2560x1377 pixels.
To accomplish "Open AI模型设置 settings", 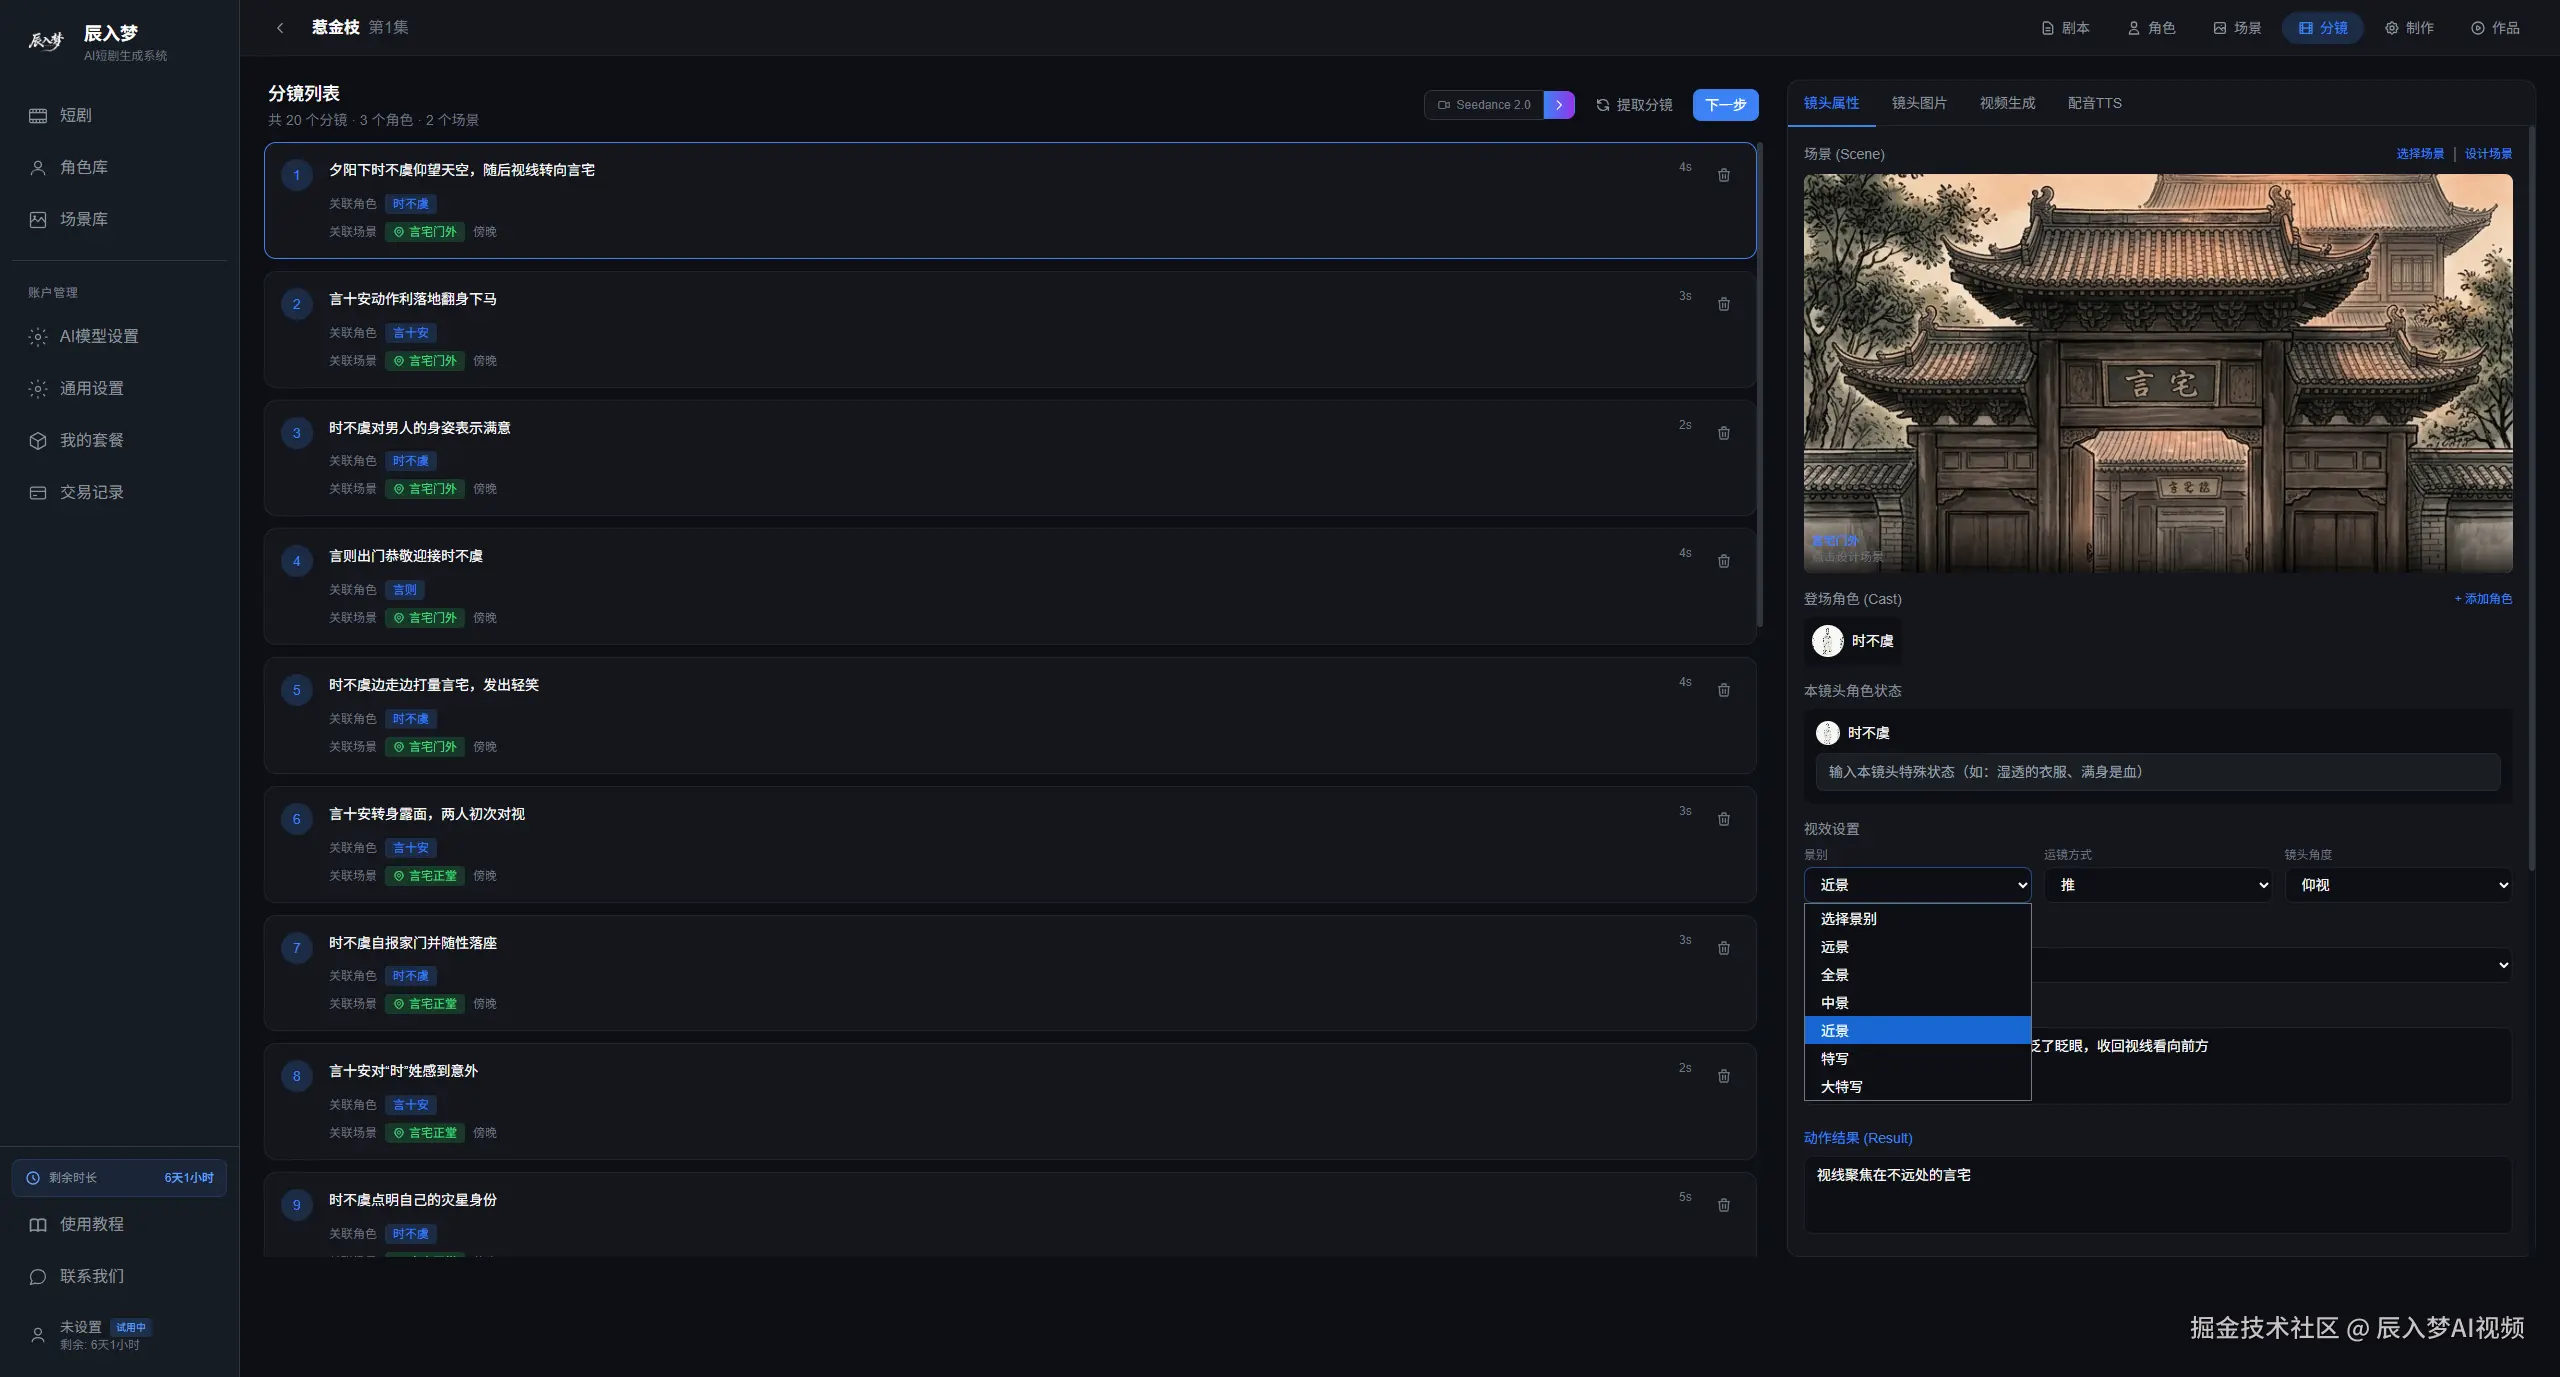I will (x=98, y=337).
